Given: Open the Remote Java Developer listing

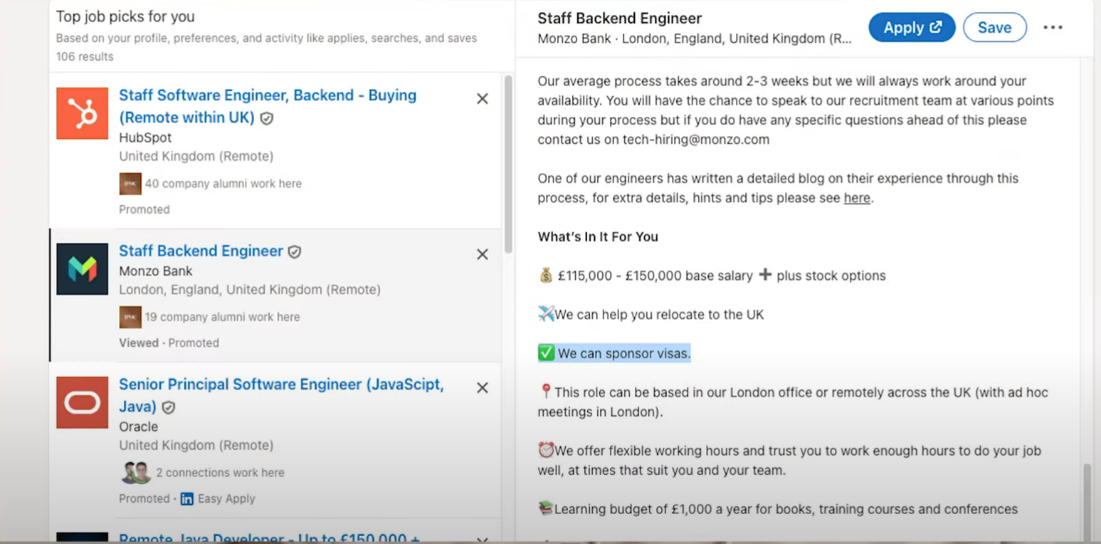Looking at the screenshot, I should (269, 538).
